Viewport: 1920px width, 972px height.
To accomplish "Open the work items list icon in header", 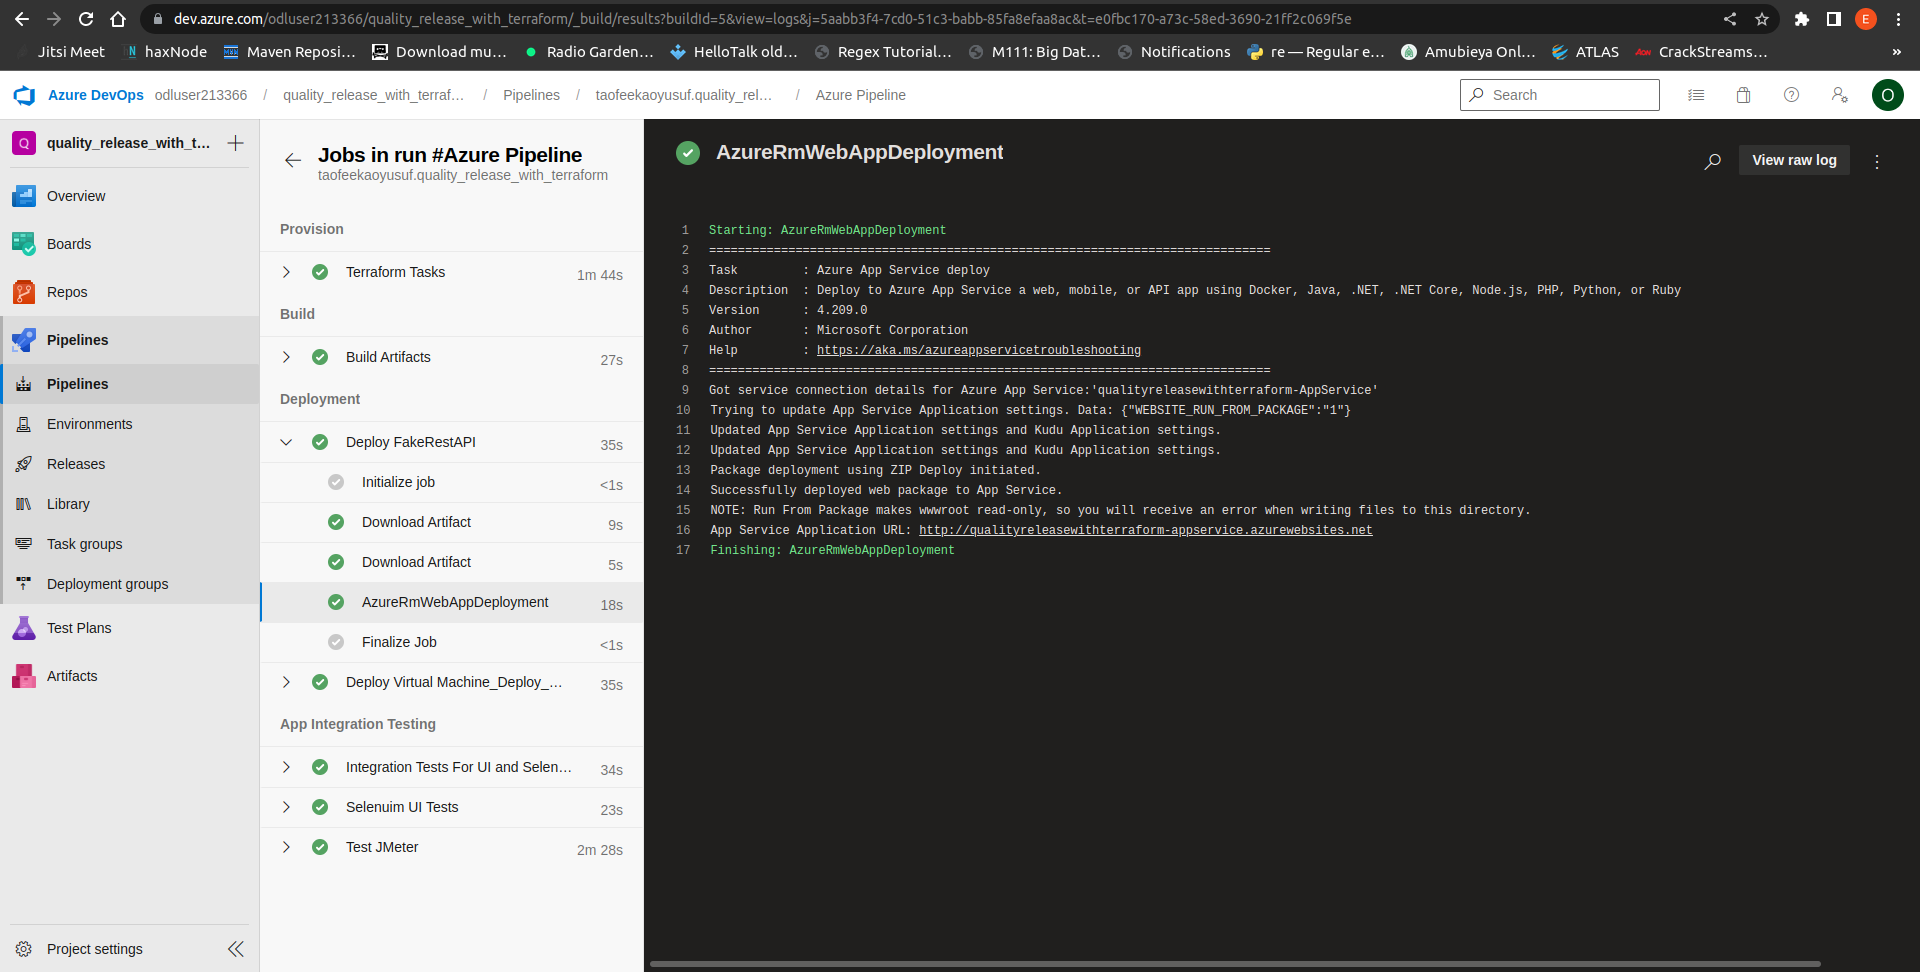I will (1696, 95).
